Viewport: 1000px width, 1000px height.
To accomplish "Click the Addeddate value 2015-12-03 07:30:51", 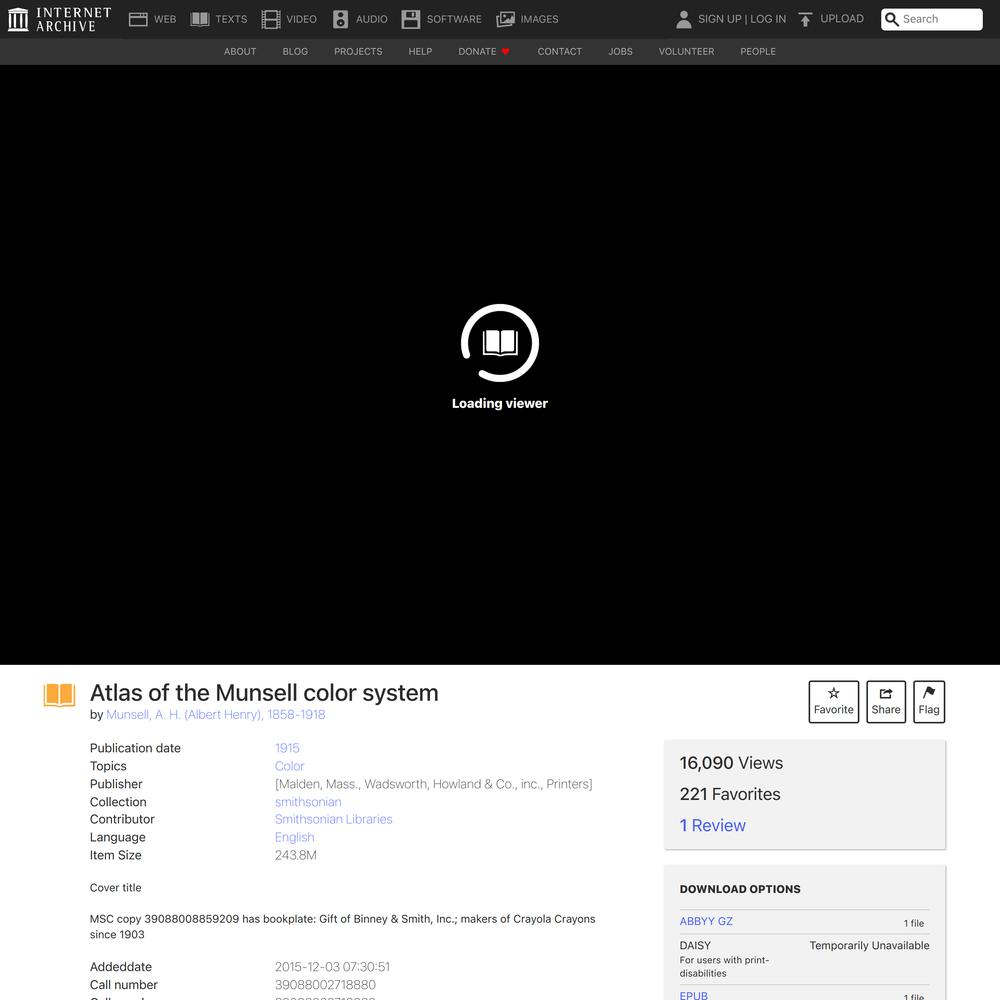I will click(x=332, y=967).
